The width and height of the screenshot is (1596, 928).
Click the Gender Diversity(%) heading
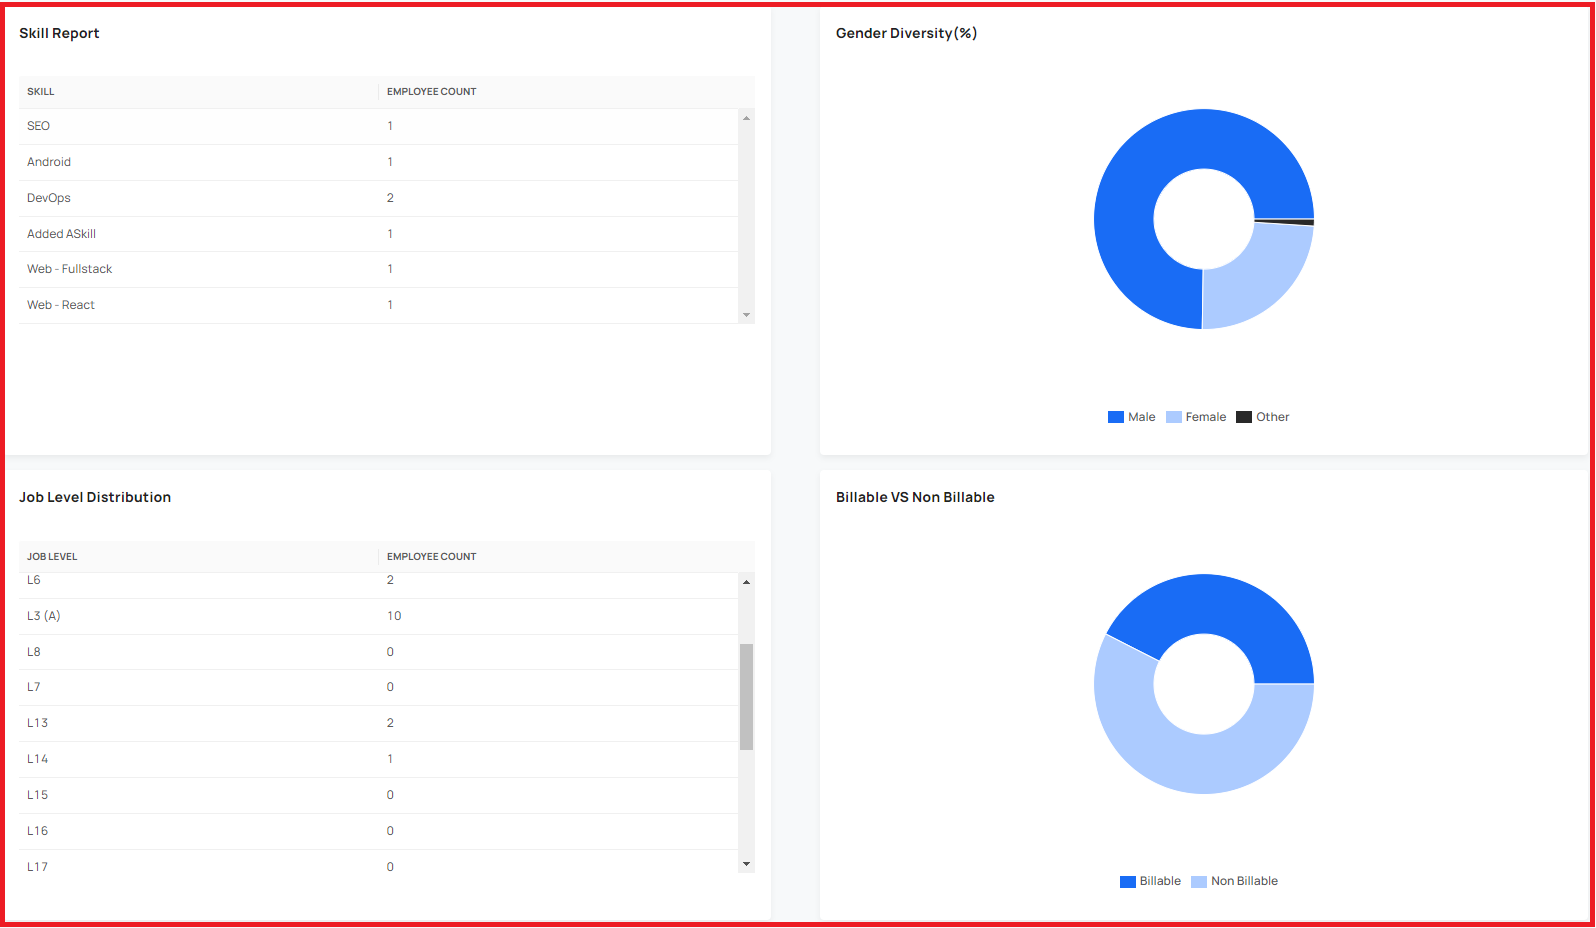[906, 33]
